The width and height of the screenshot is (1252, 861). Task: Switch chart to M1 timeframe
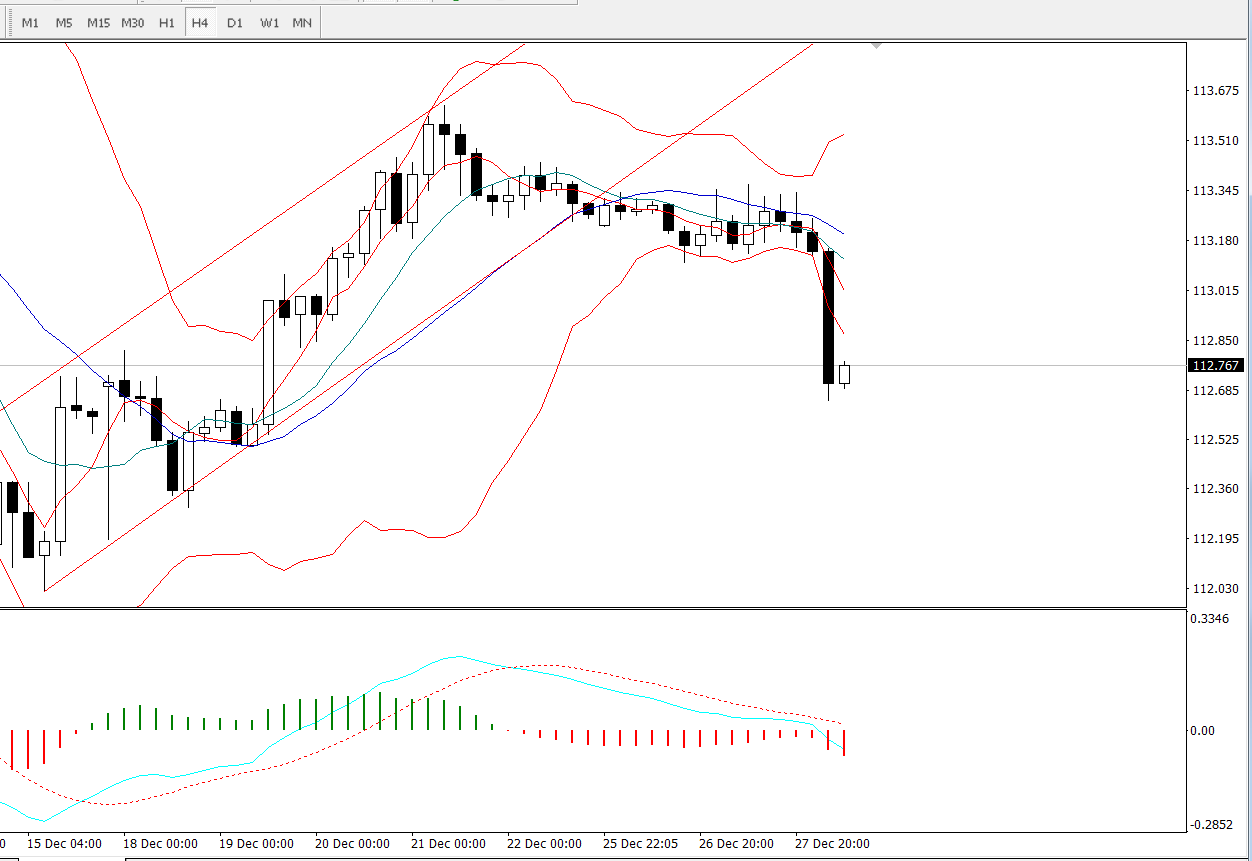tap(30, 22)
